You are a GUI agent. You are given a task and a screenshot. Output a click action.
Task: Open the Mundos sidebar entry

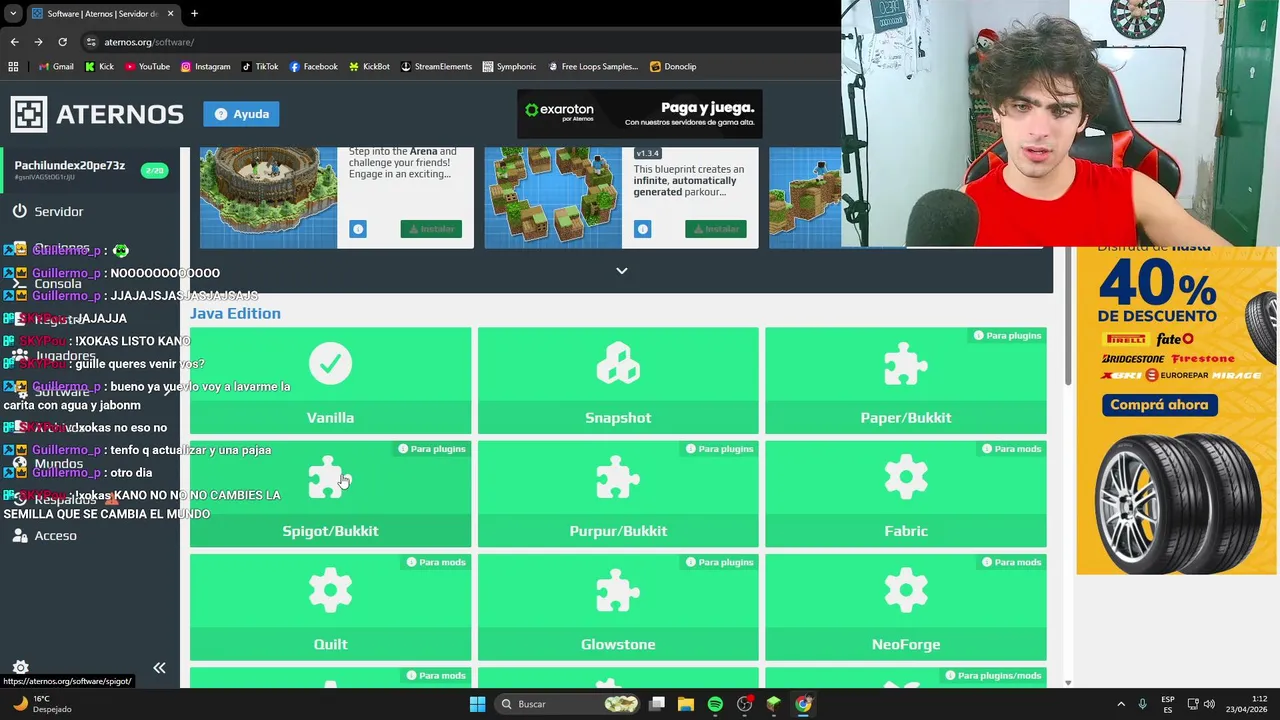[47, 464]
